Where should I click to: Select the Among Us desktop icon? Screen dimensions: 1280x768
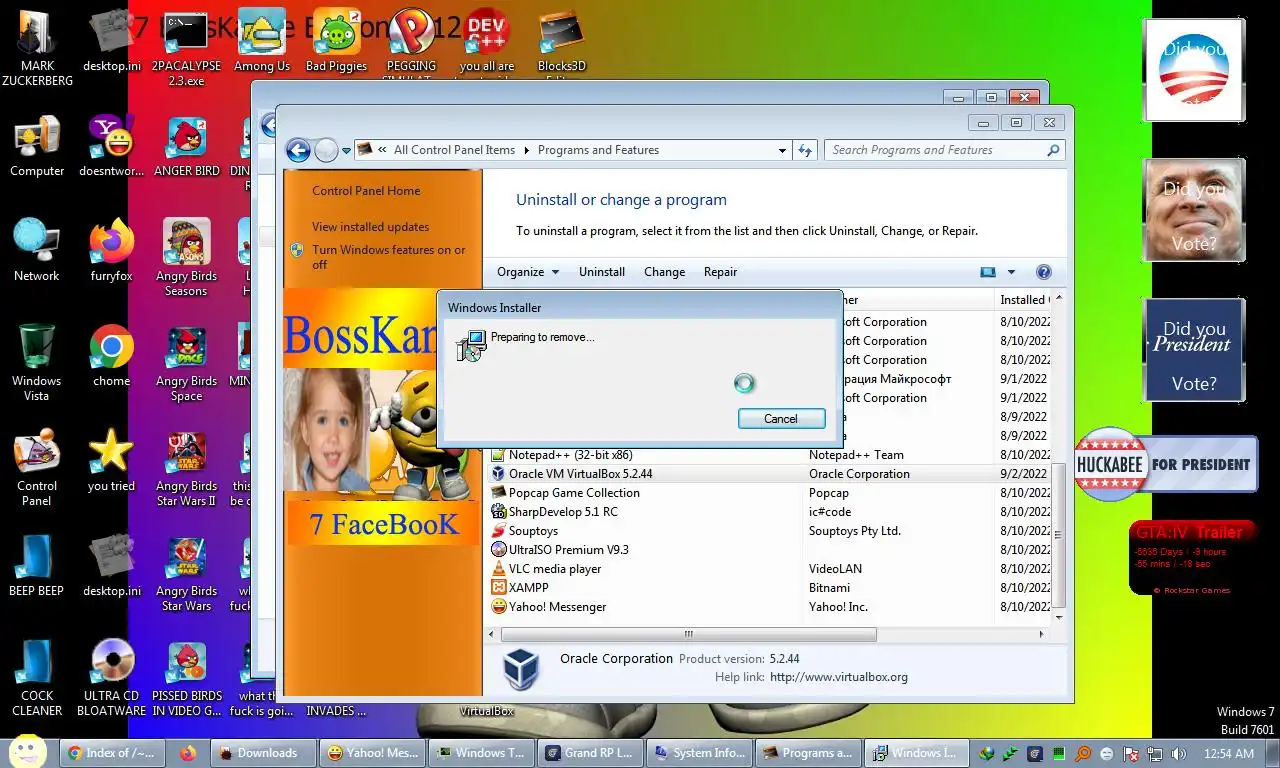click(261, 41)
